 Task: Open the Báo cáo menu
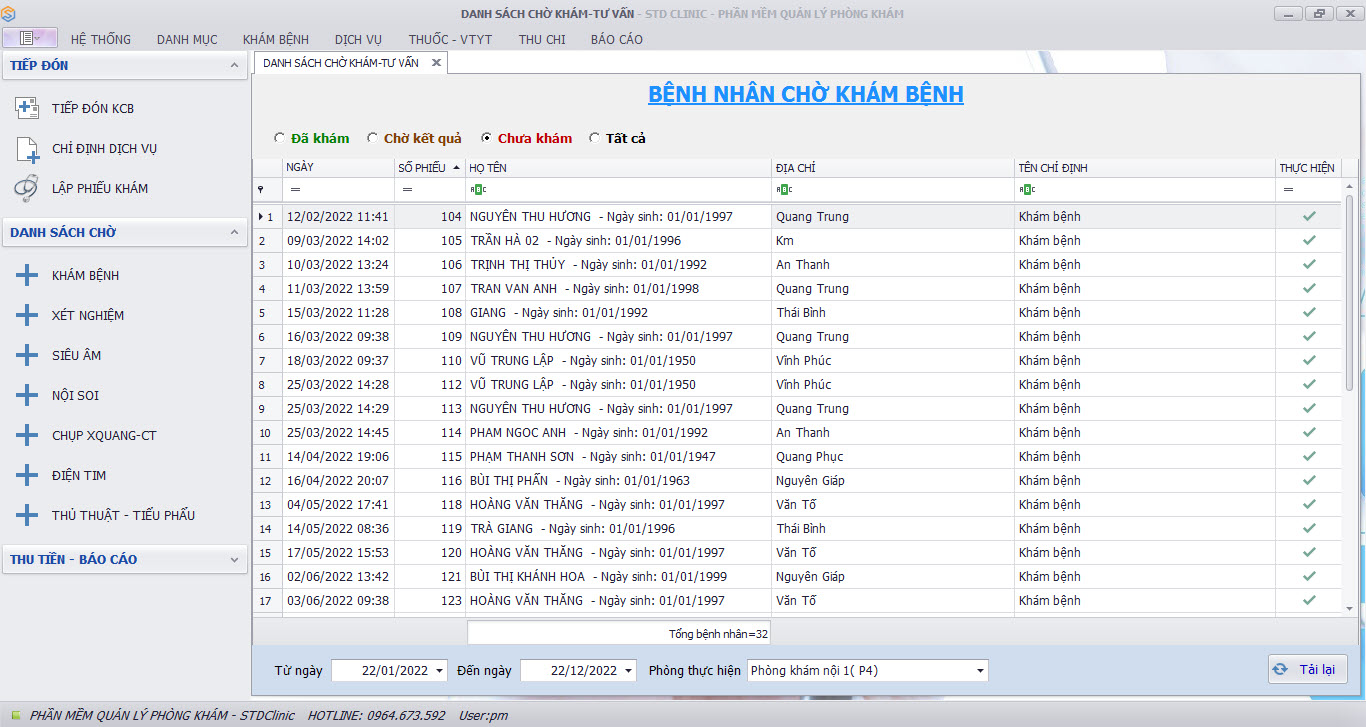click(616, 39)
